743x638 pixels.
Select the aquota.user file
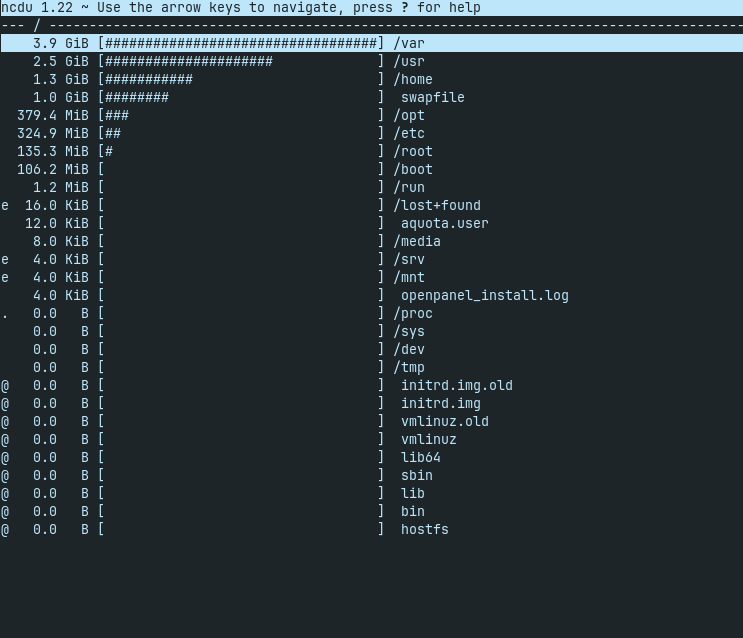pos(372,223)
